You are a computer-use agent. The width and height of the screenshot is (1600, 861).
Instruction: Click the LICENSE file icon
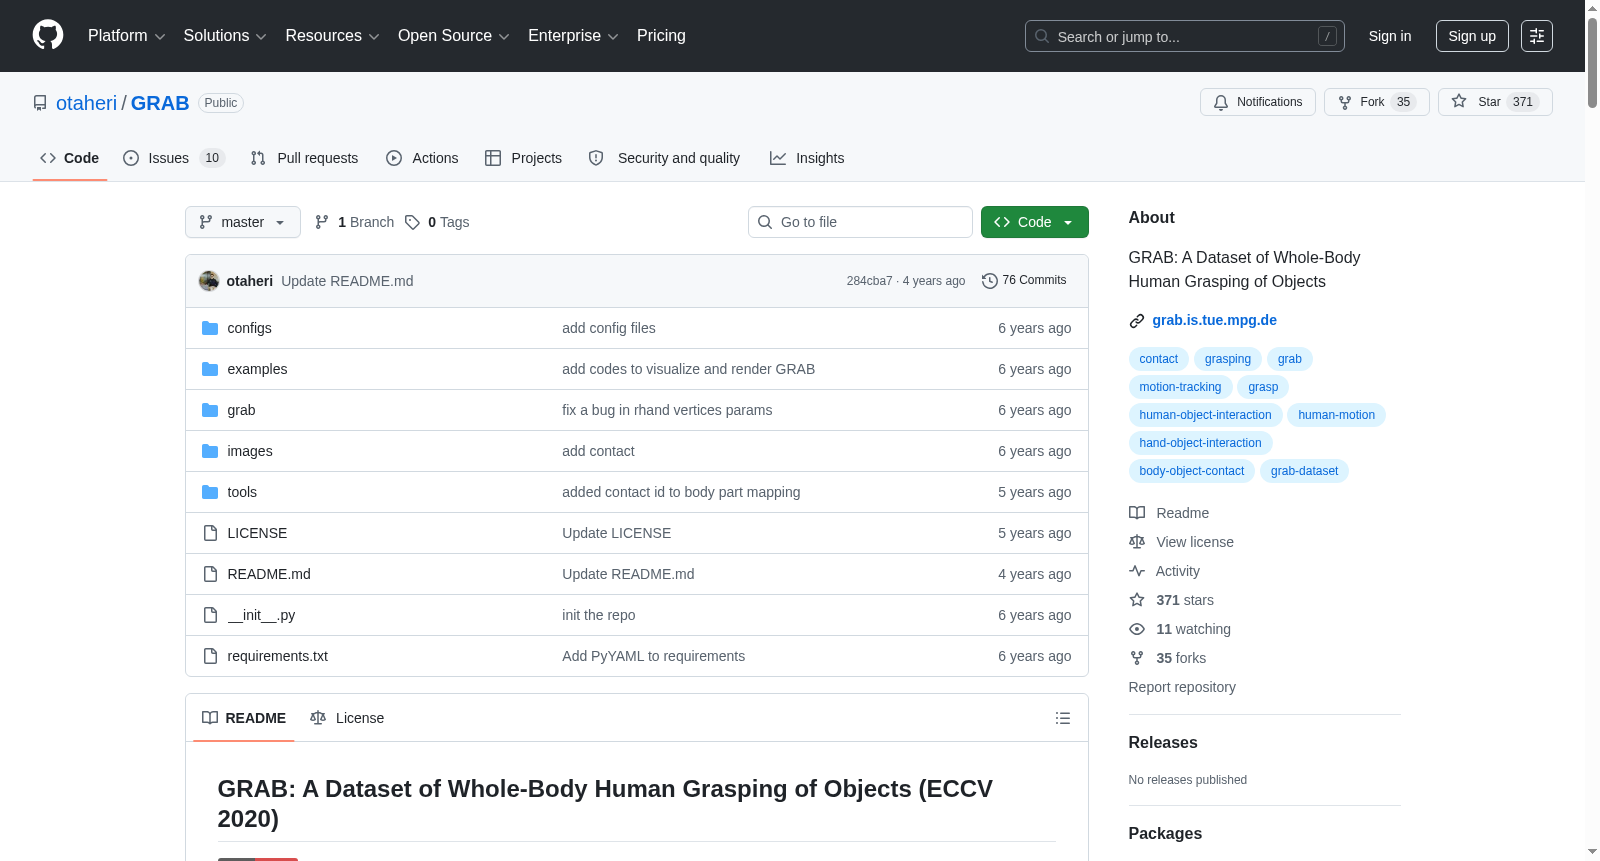tap(210, 533)
